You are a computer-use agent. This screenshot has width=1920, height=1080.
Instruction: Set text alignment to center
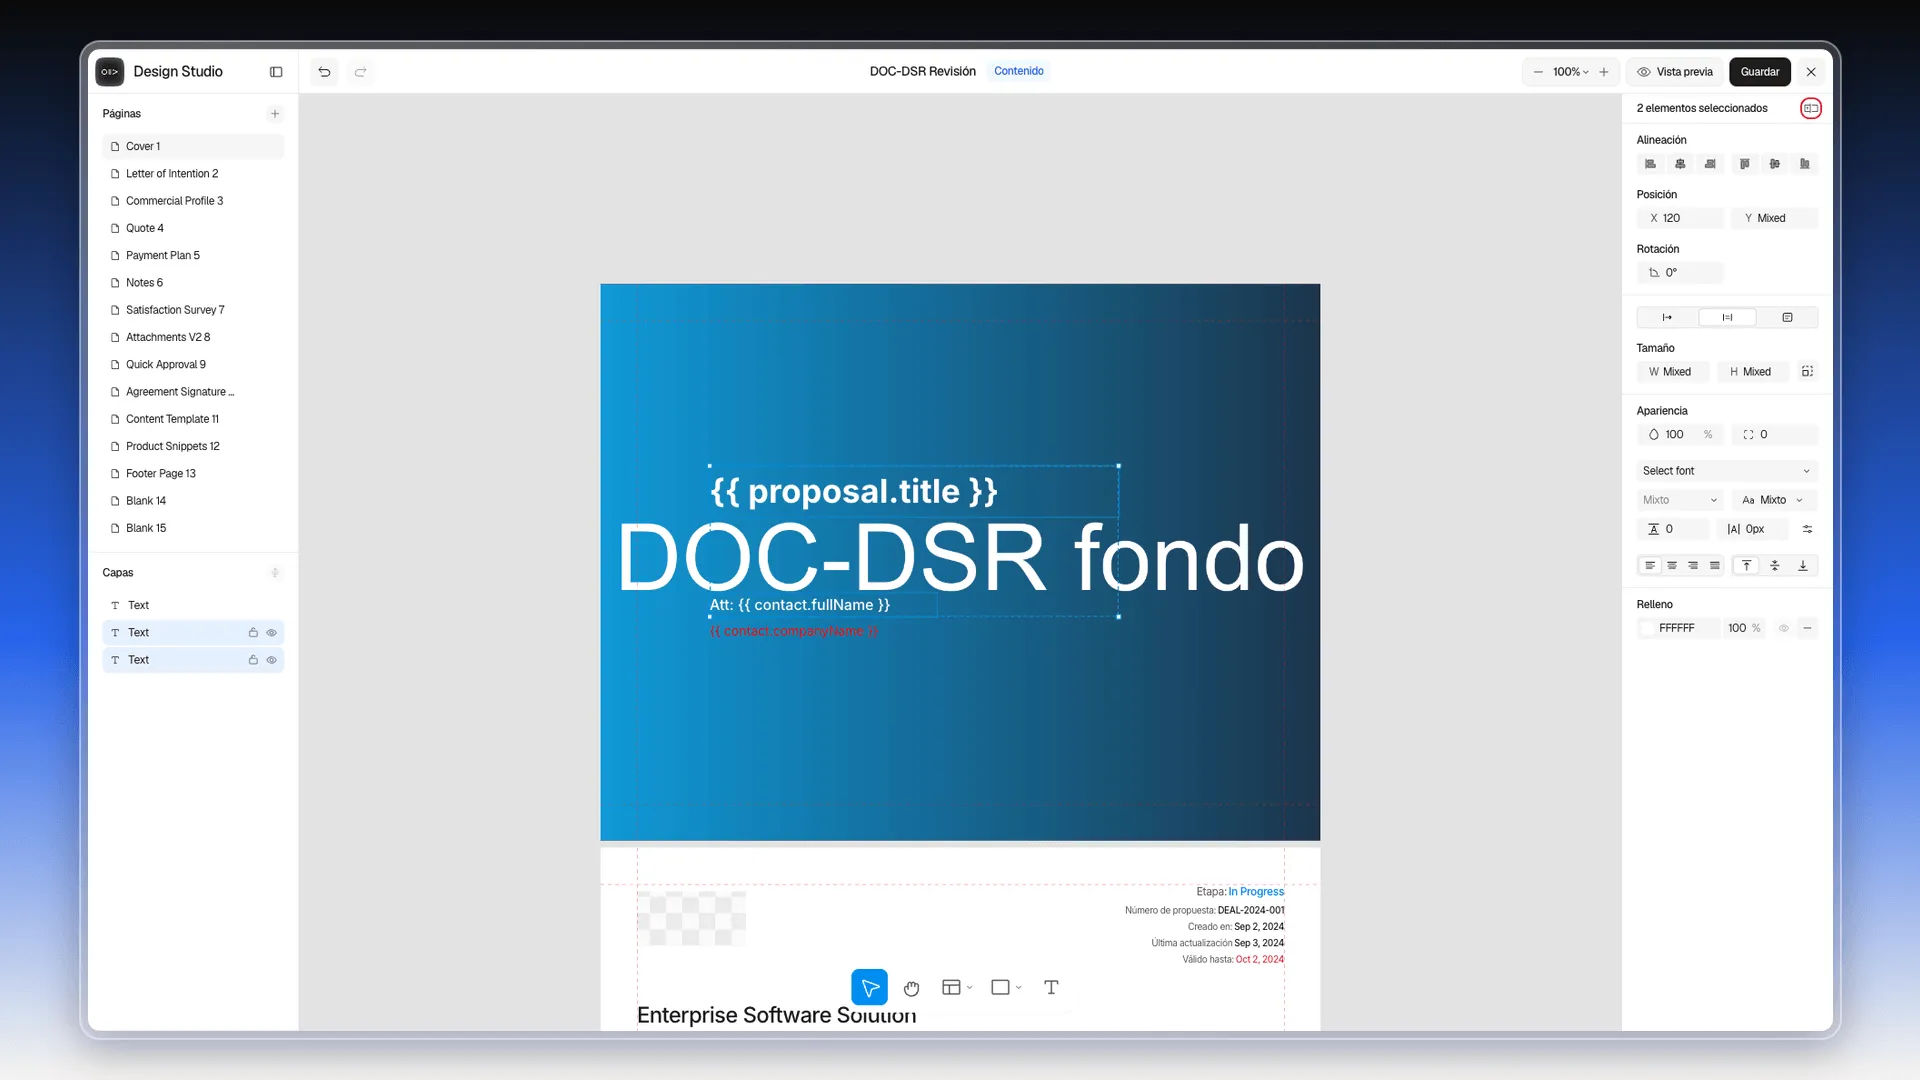coord(1671,566)
